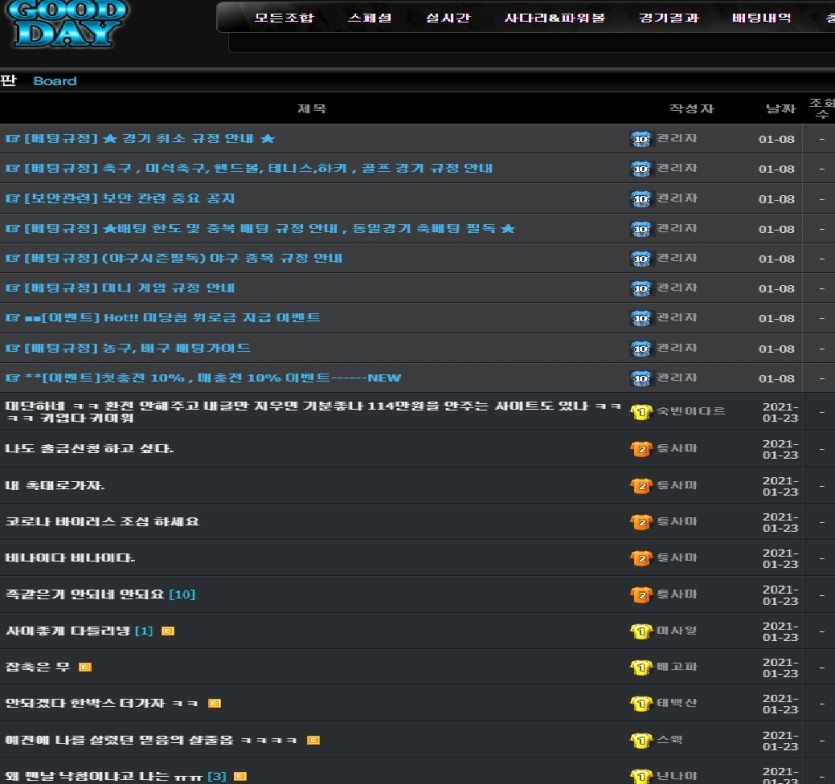Viewport: 835px width, 784px height.
Task: Click the [10] comment count link
Action: pos(182,594)
